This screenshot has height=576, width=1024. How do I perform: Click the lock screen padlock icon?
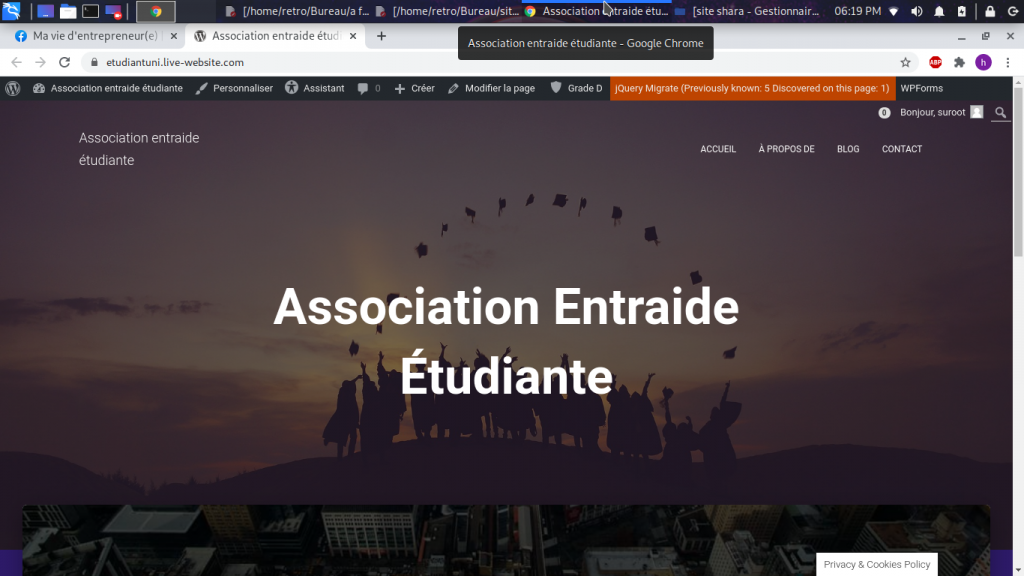pos(990,11)
